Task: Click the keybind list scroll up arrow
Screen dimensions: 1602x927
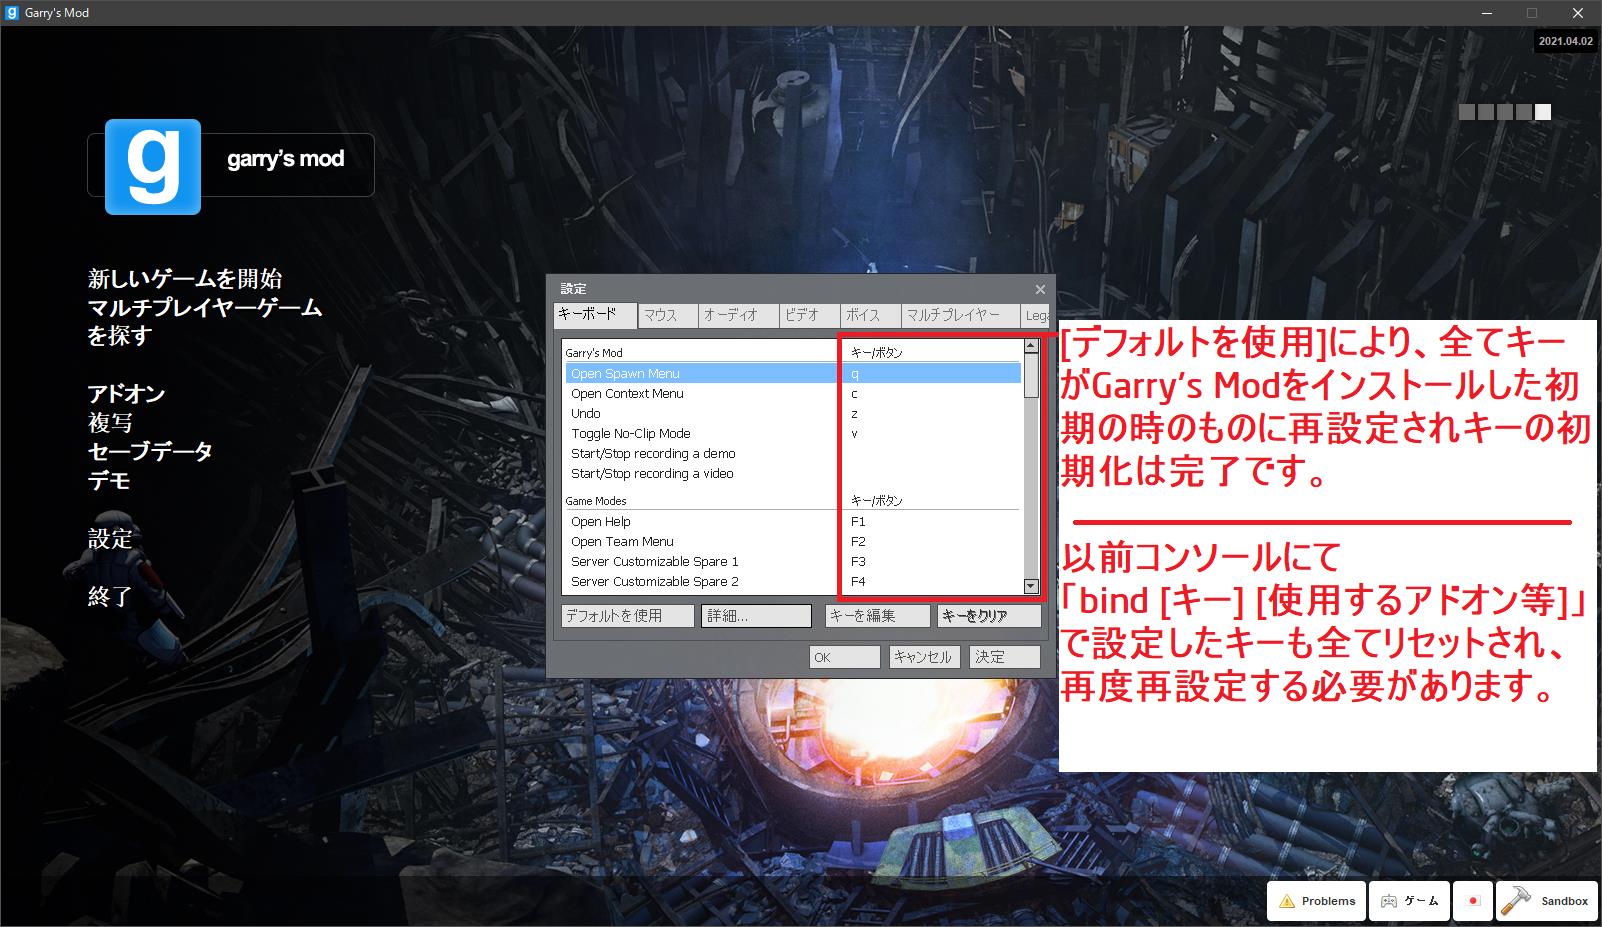Action: [x=1031, y=346]
